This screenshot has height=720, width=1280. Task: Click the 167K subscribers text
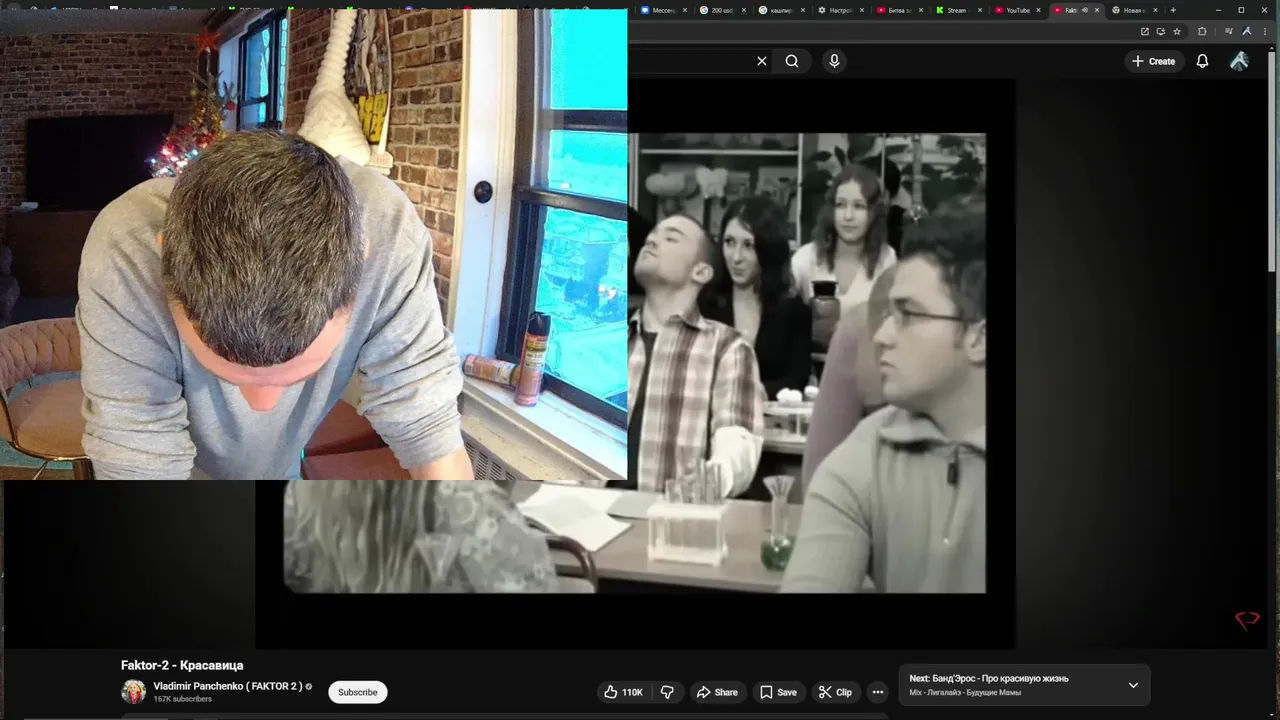[182, 699]
